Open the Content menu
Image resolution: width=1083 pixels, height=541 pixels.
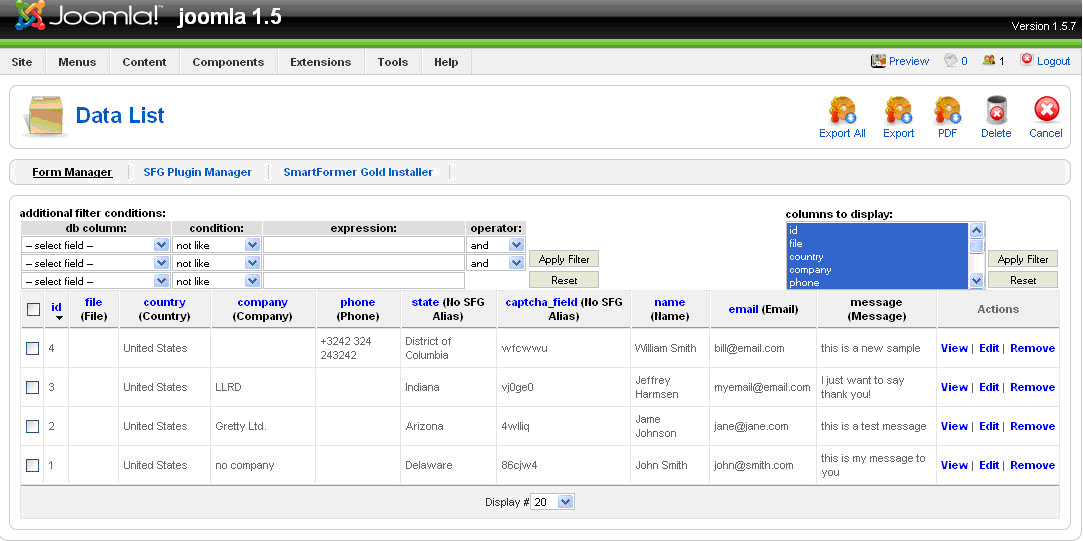tap(144, 61)
